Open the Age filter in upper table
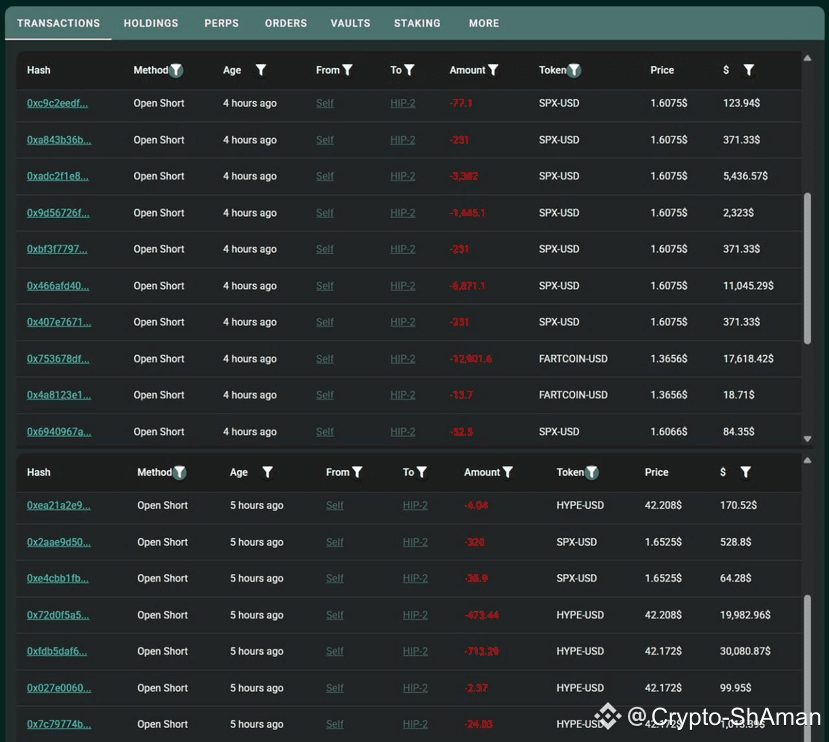Screen dimensions: 829x742 (x=261, y=70)
